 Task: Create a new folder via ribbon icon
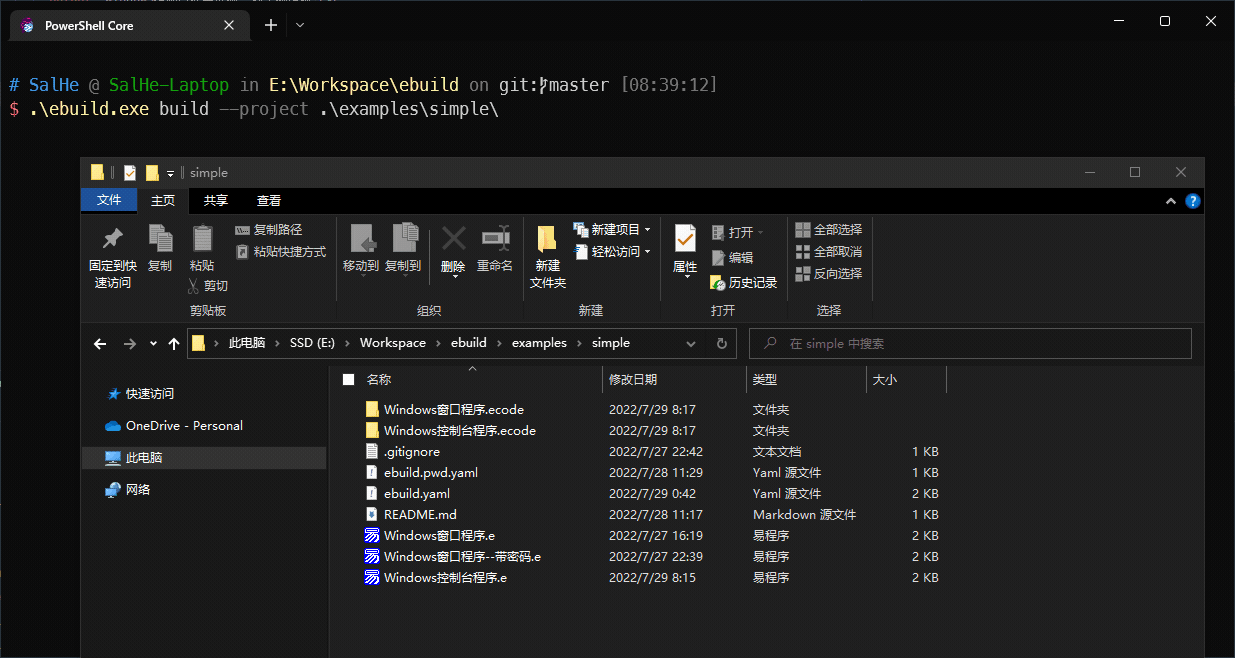click(547, 240)
